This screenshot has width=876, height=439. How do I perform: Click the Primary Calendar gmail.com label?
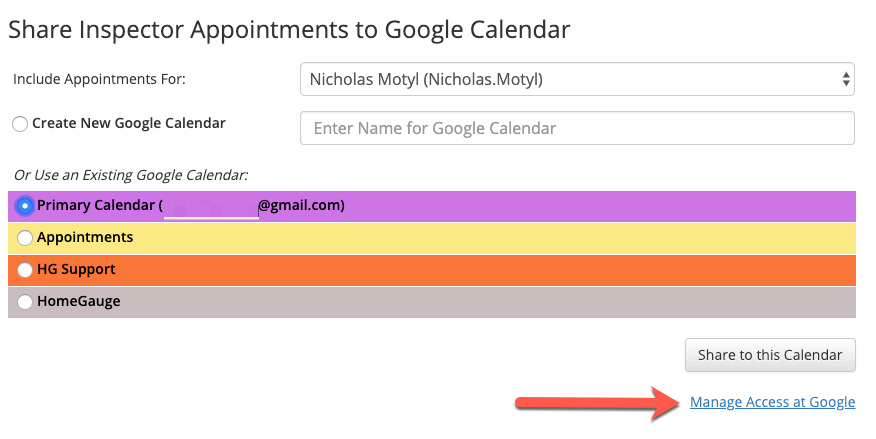pos(190,206)
